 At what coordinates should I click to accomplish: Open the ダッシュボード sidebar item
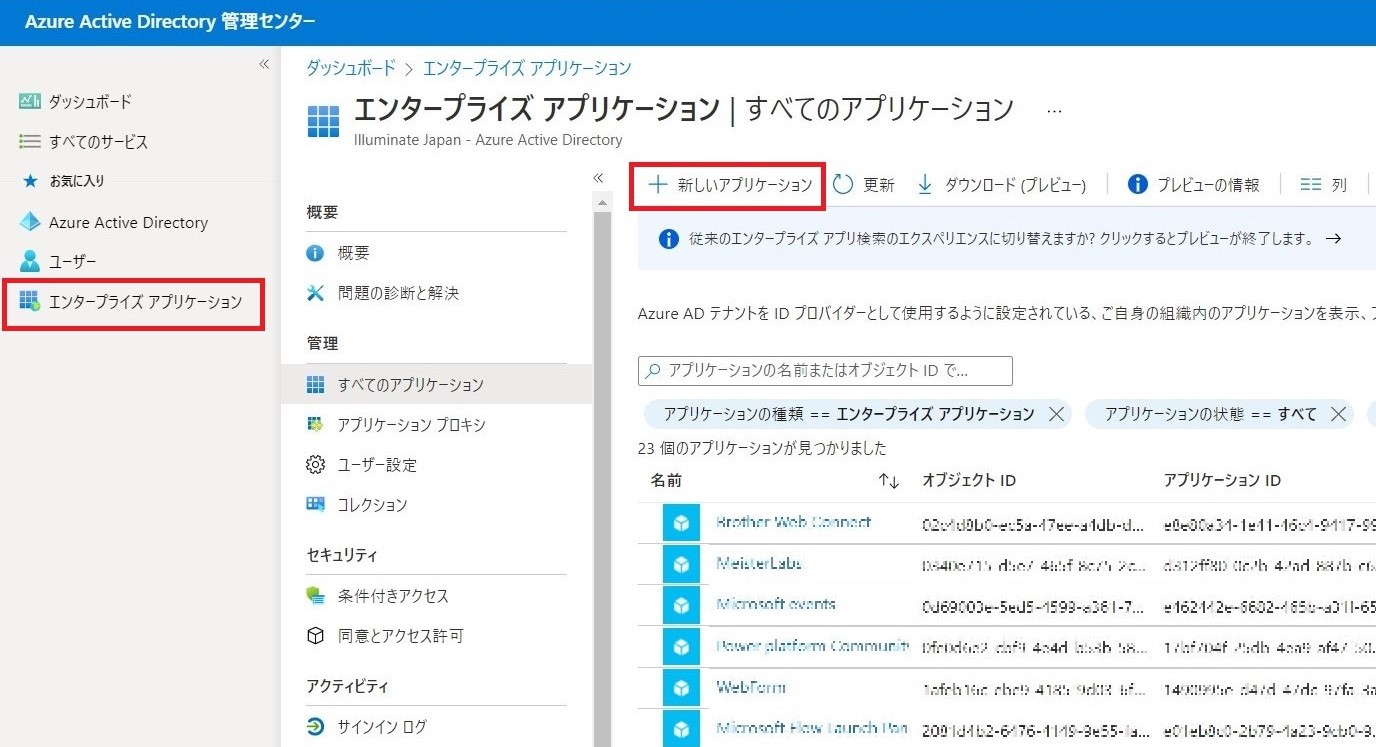pyautogui.click(x=90, y=101)
